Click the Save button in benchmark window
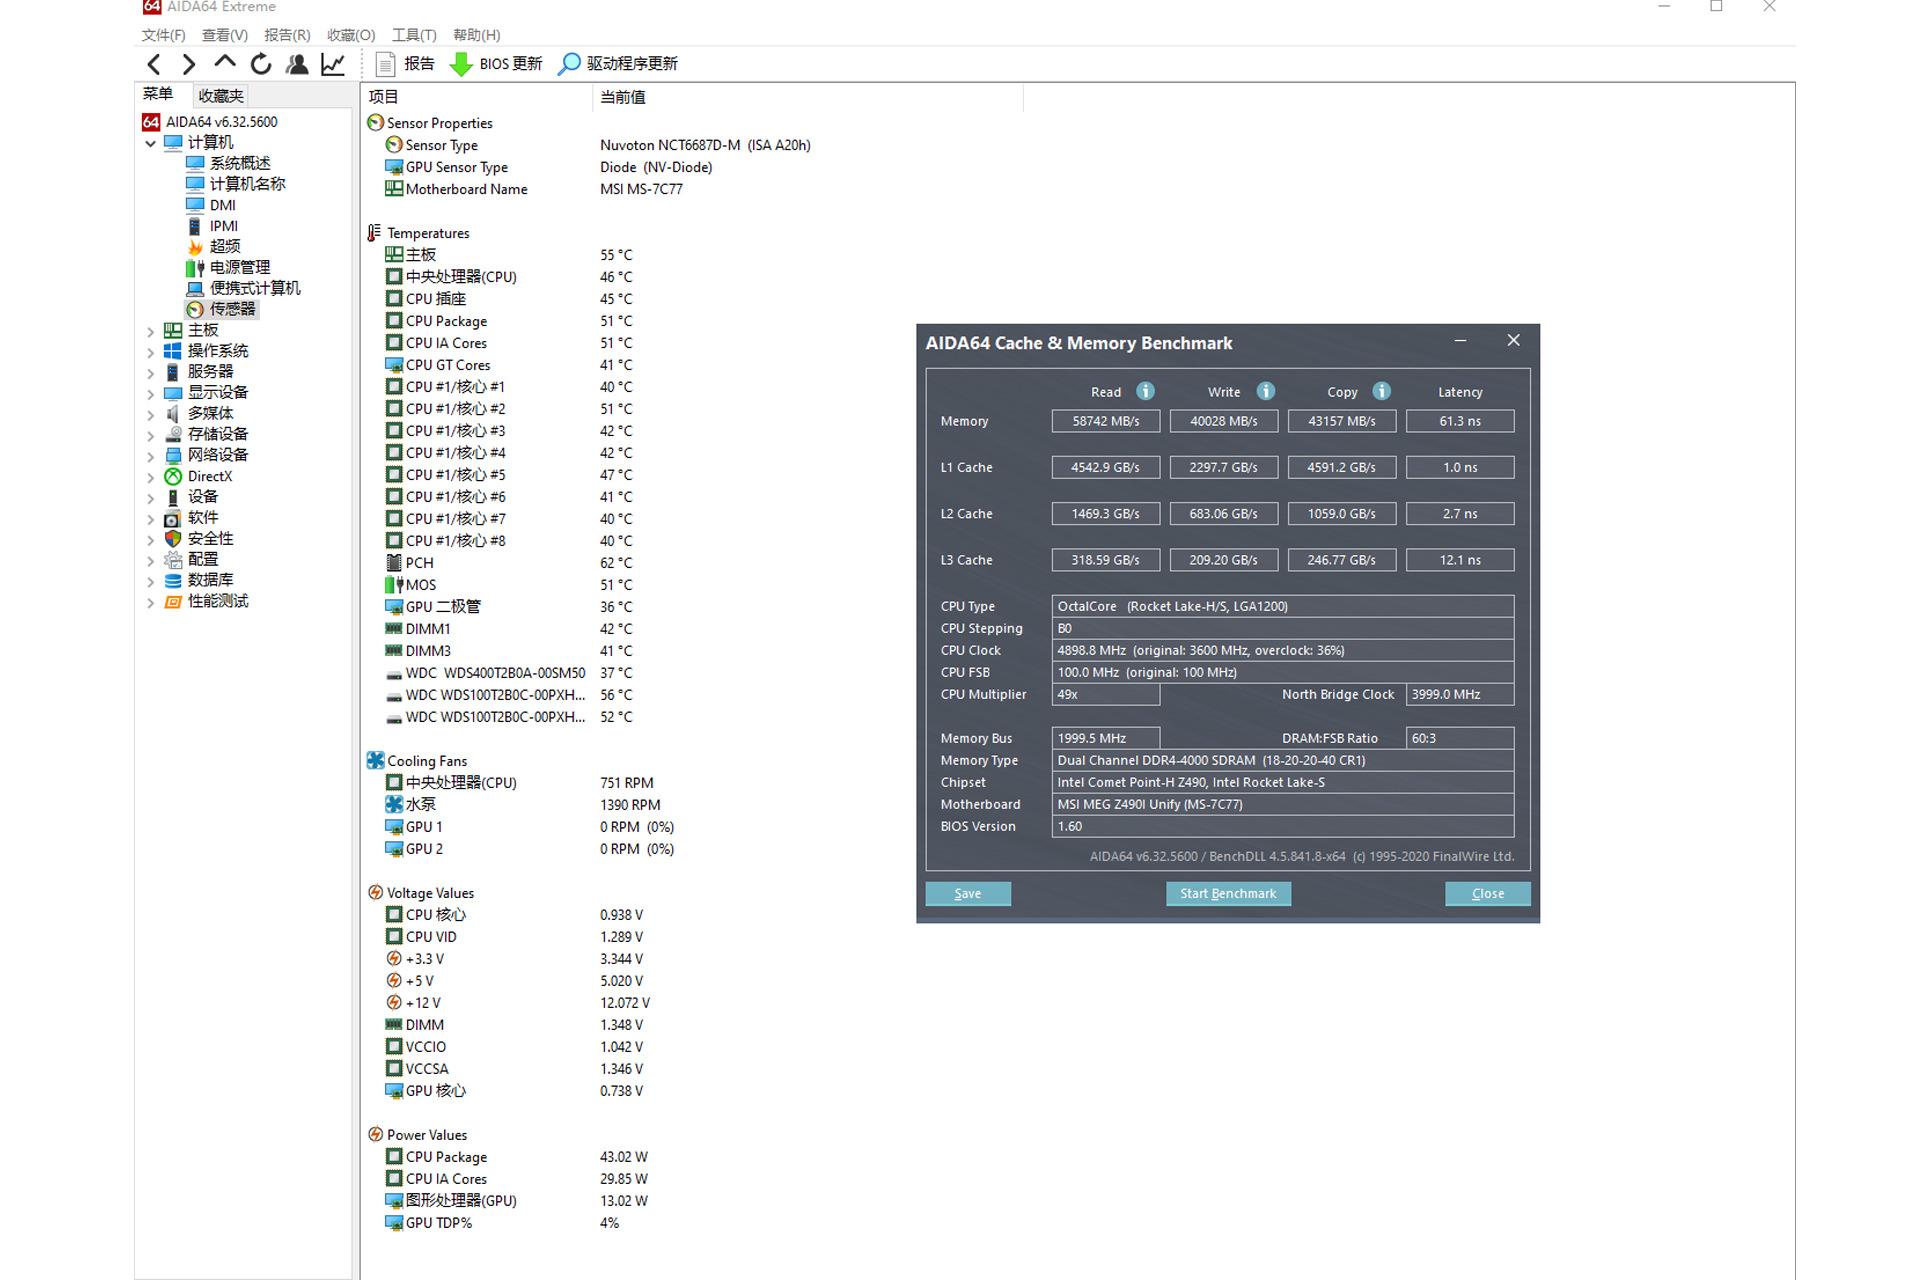The height and width of the screenshot is (1280, 1920). (x=968, y=894)
